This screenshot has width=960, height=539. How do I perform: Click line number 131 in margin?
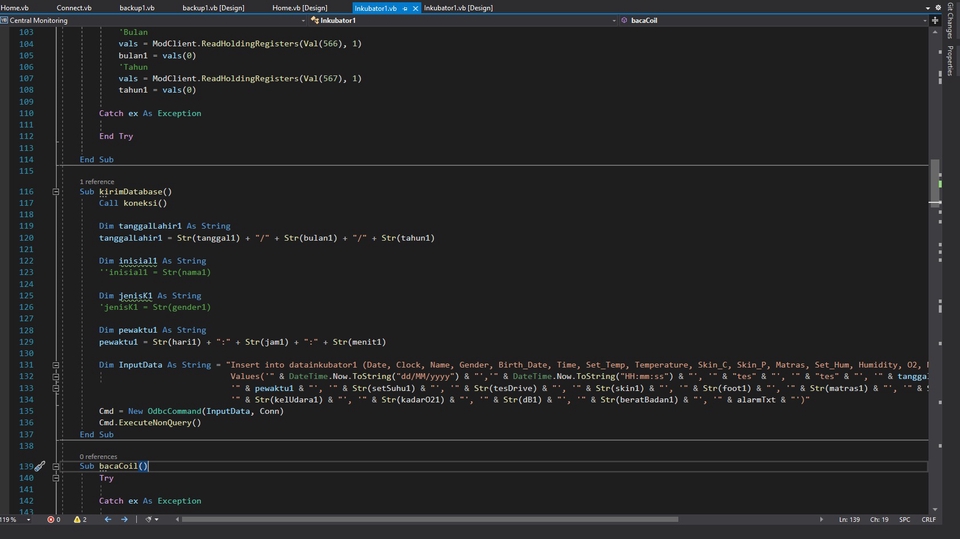point(26,365)
